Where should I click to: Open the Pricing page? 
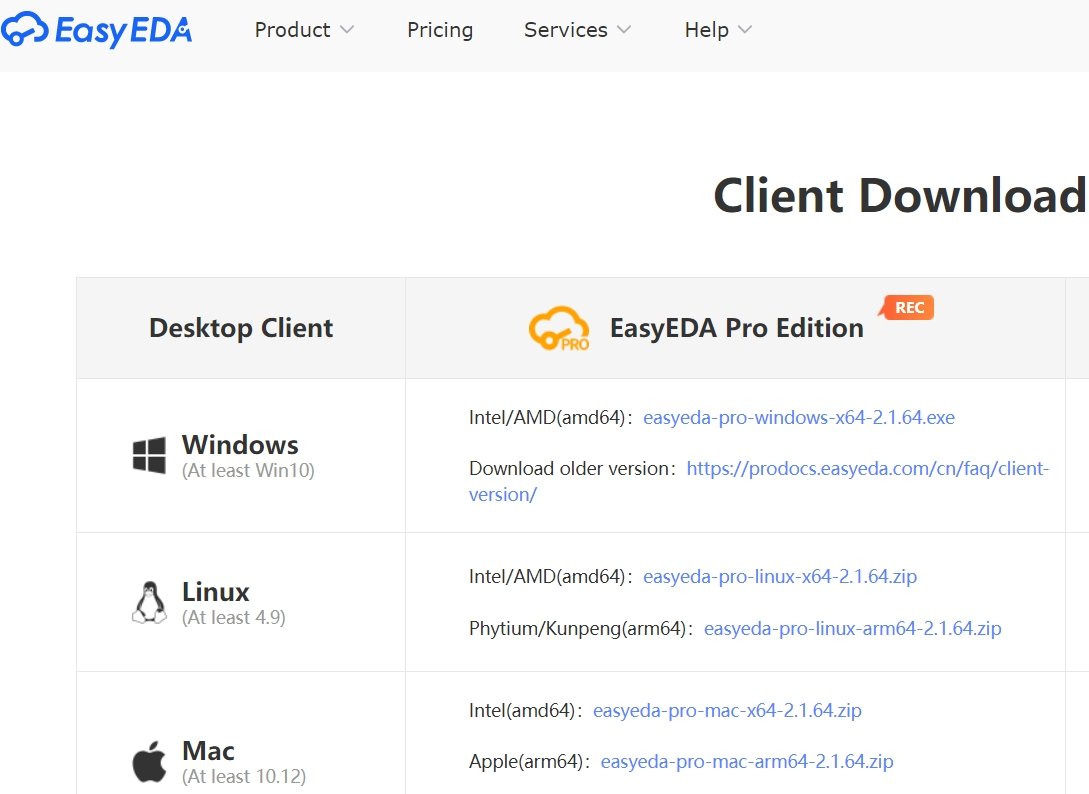pyautogui.click(x=440, y=30)
